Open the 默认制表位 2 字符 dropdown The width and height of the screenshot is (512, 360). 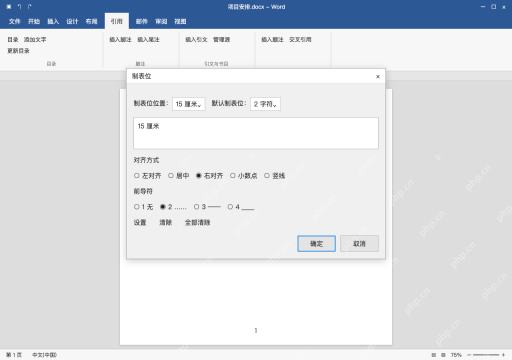pos(265,104)
